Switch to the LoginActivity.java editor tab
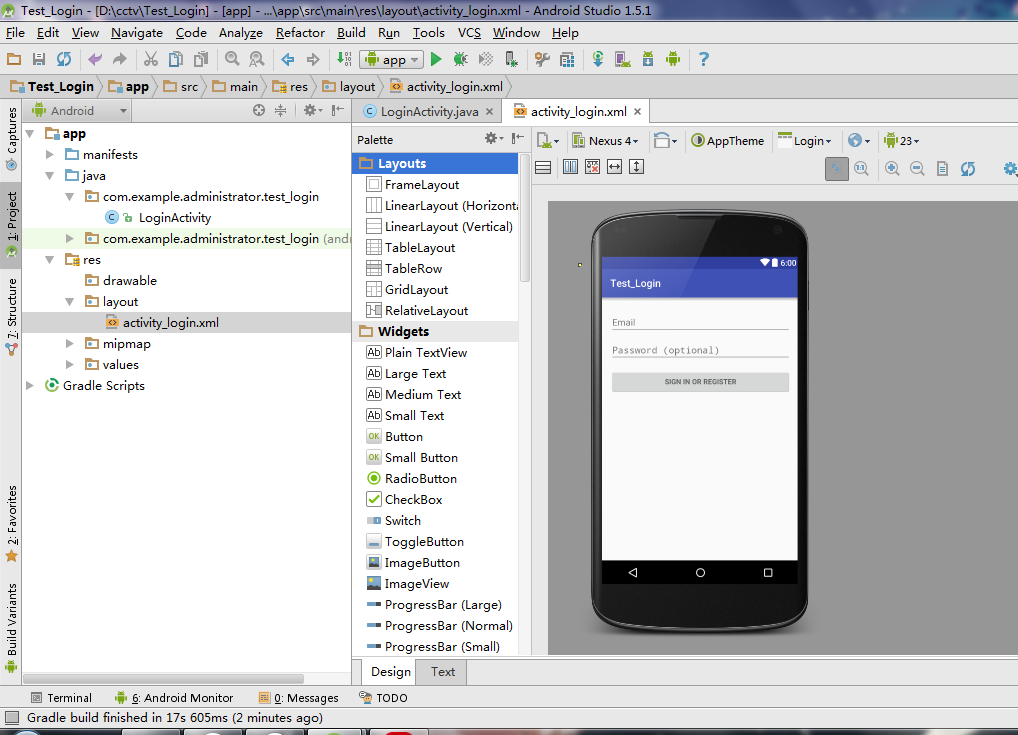The width and height of the screenshot is (1018, 735). [x=428, y=112]
